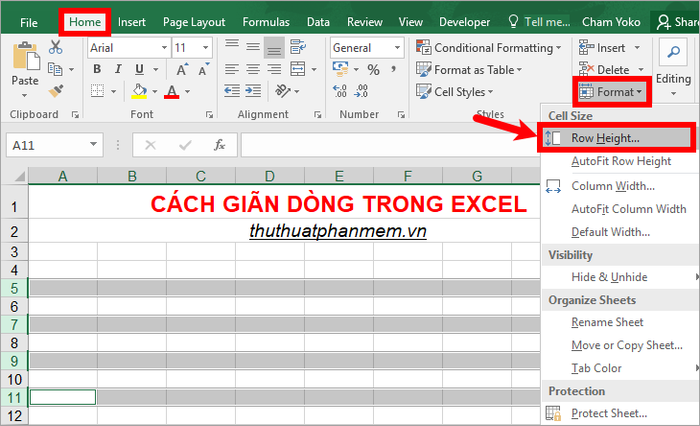700x426 pixels.
Task: Click the Copy icon in Clipboard
Action: (x=55, y=69)
